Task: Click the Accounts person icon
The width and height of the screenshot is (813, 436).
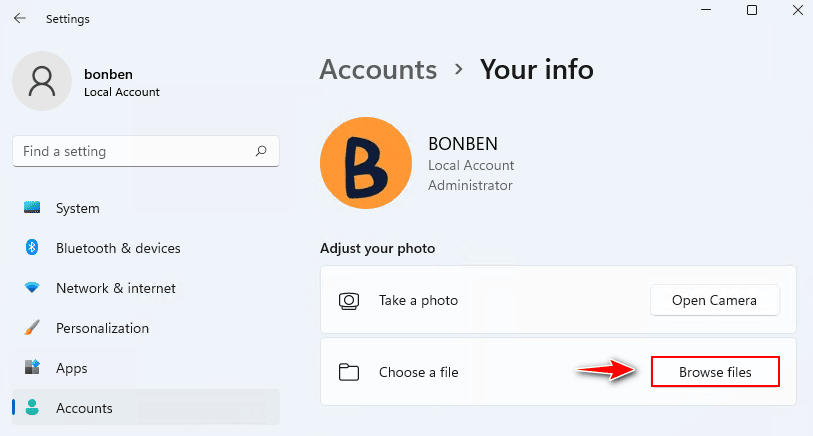Action: pyautogui.click(x=32, y=408)
